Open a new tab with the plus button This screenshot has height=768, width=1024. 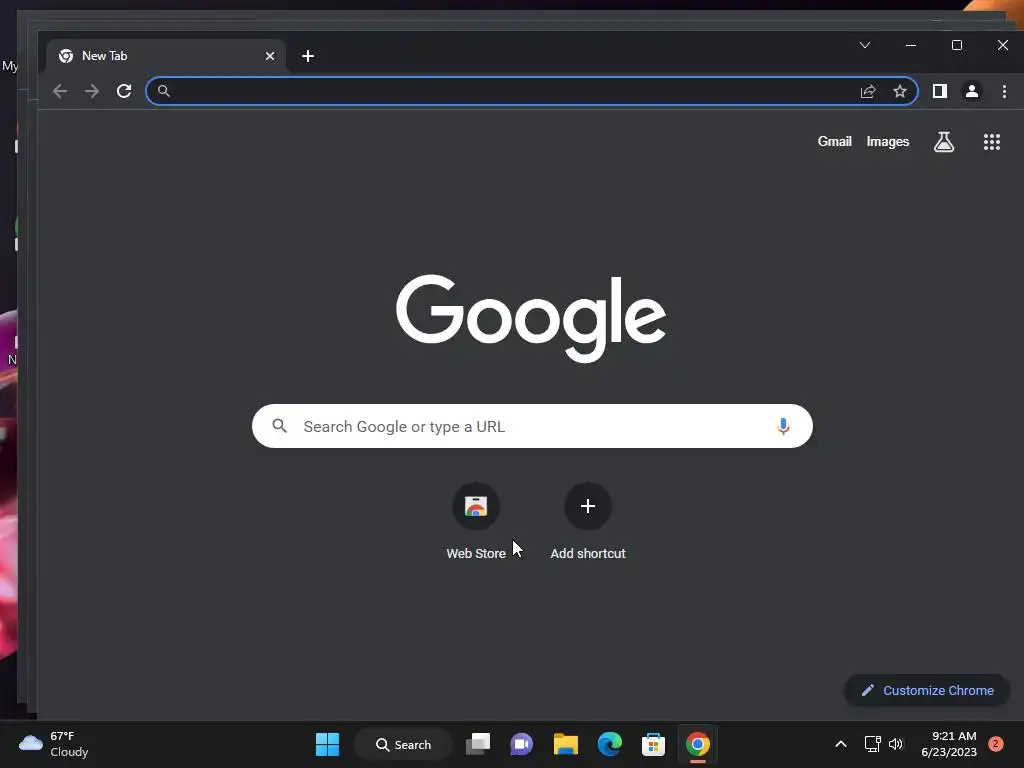(308, 56)
